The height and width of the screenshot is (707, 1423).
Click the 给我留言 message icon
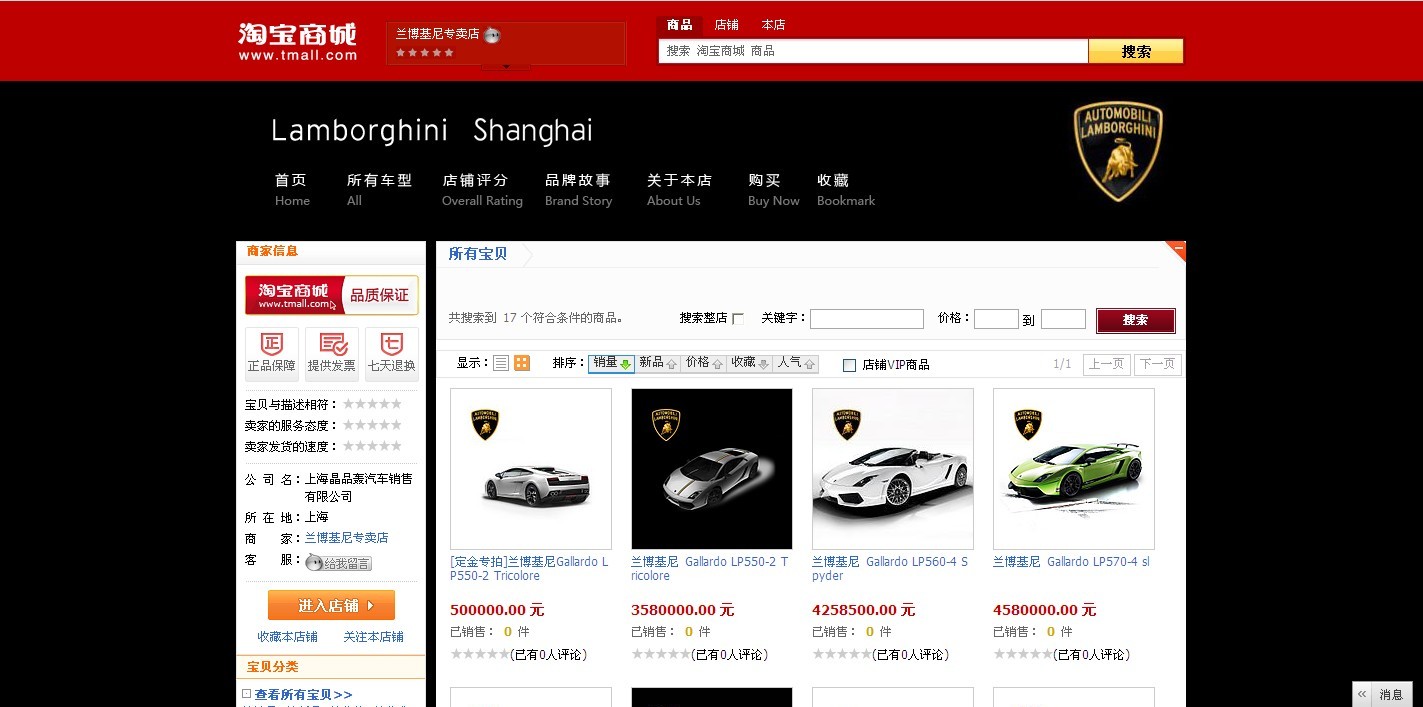pos(339,563)
